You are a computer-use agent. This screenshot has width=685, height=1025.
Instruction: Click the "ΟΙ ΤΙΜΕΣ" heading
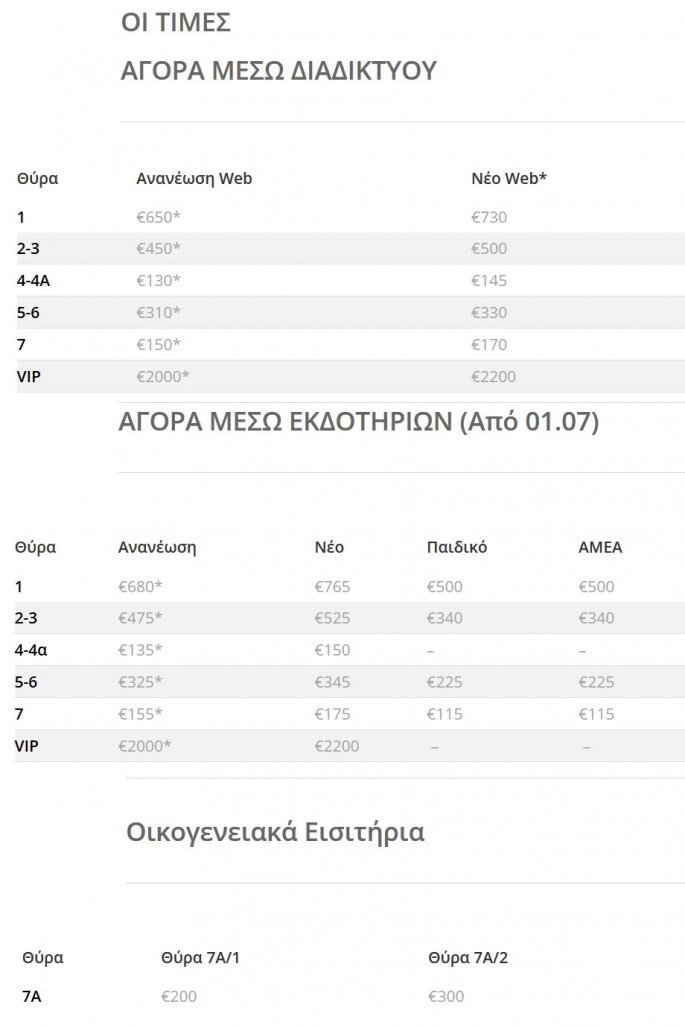(176, 22)
